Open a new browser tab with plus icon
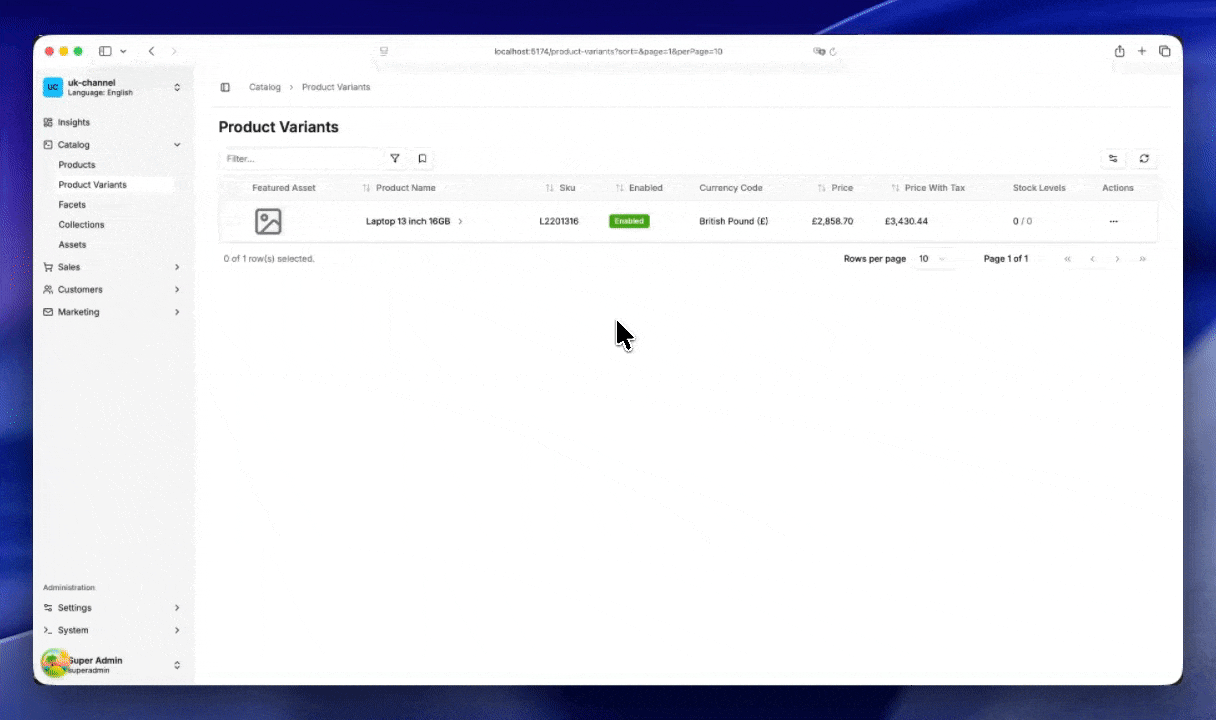1216x720 pixels. click(x=1142, y=51)
